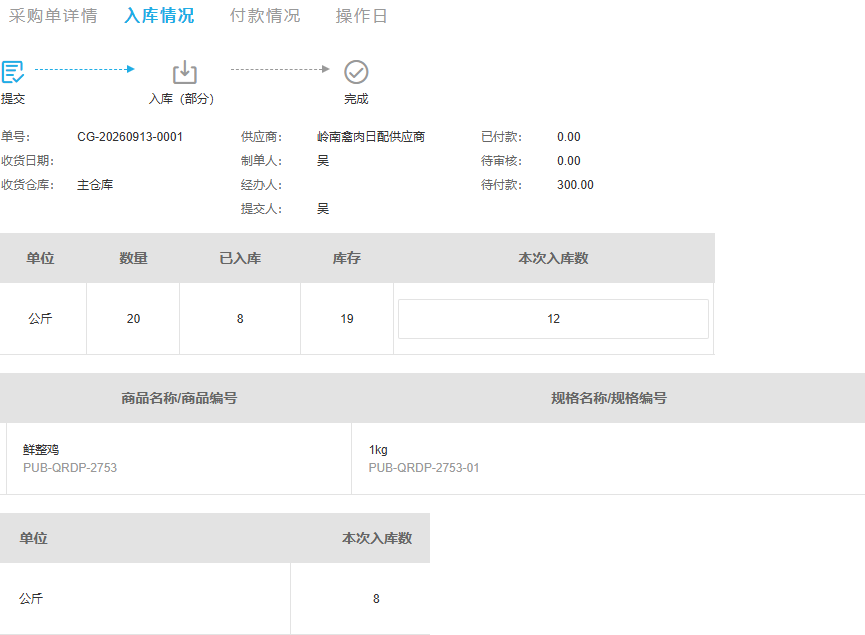
Task: Click product code PUB-QRDP-2753
Action: (x=70, y=468)
